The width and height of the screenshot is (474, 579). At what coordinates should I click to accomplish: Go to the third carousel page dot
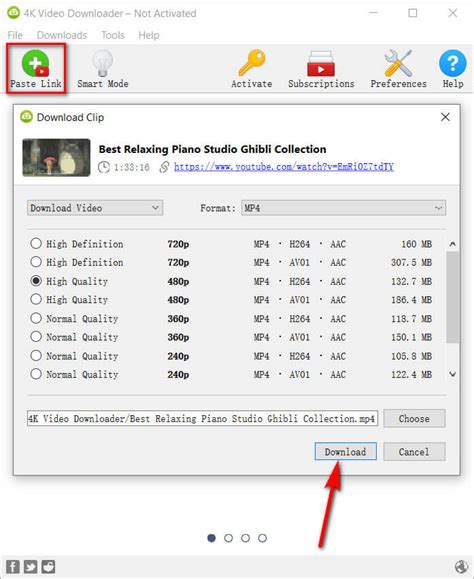(245, 538)
